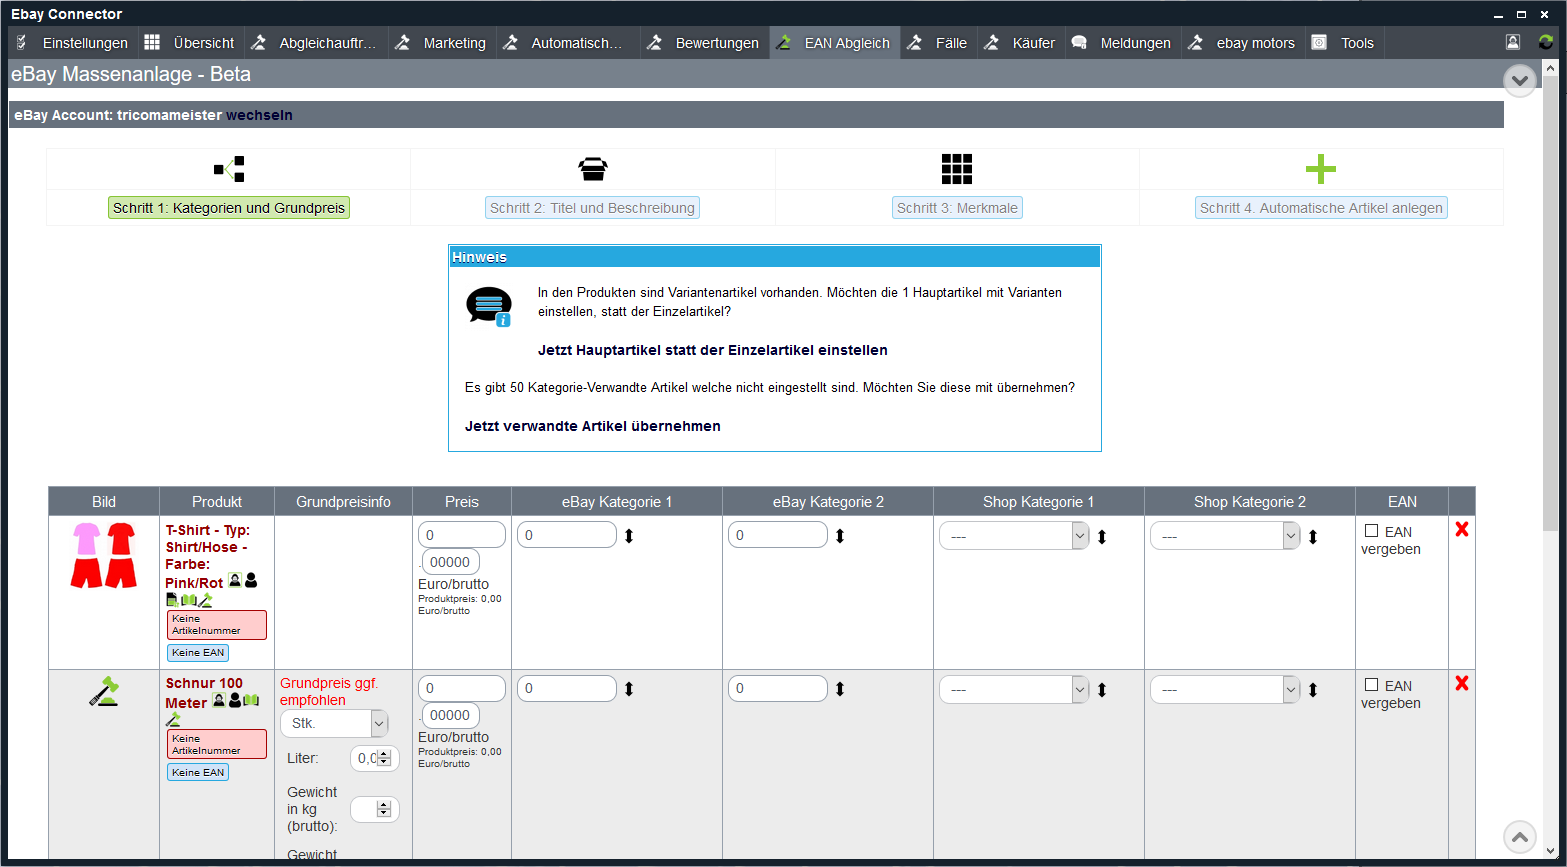Click the arrow beside eBay Kategorie 1 in the T-Shirt row

[x=629, y=536]
